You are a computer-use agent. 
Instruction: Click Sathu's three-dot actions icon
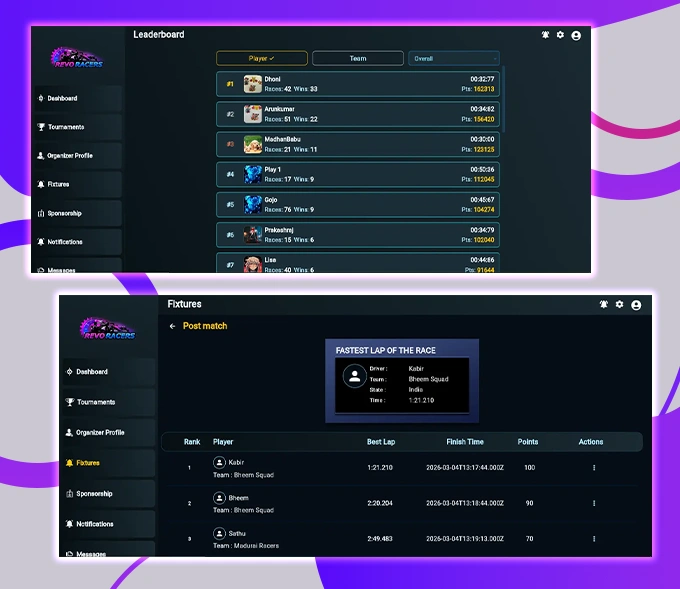[x=594, y=539]
